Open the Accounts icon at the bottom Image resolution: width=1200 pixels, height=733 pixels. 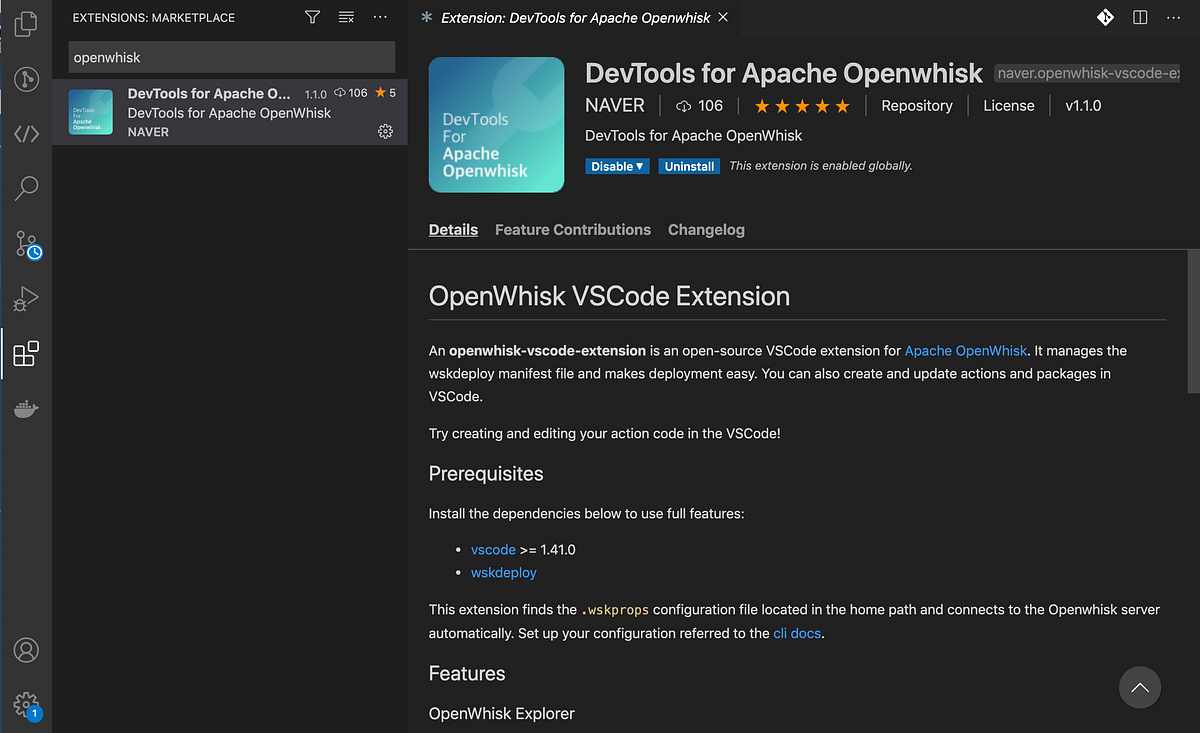point(27,650)
